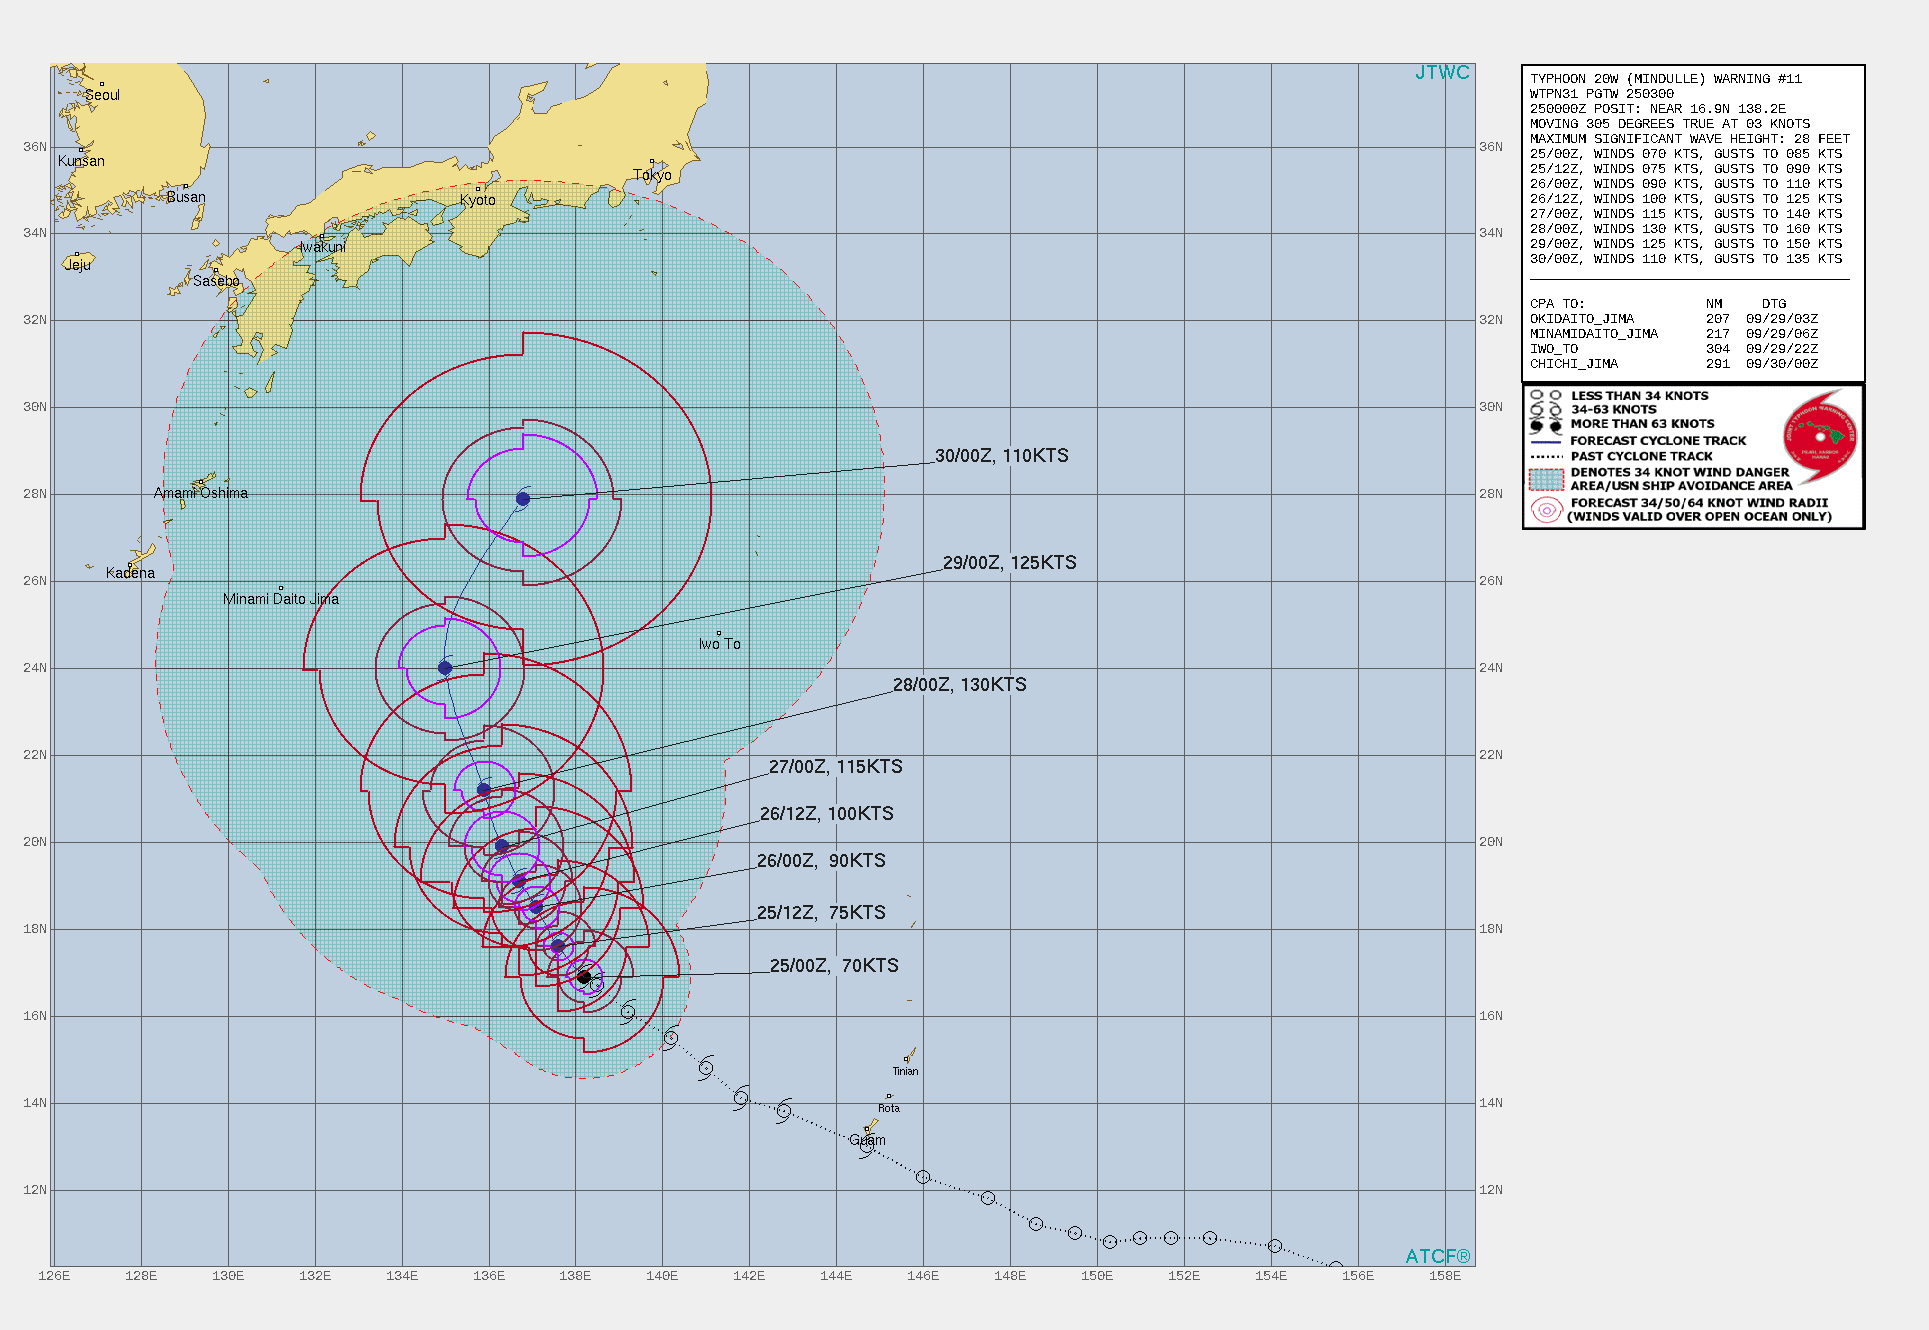Click the '27/00Z, 115KTS' map label
The width and height of the screenshot is (1929, 1330).
click(x=836, y=767)
